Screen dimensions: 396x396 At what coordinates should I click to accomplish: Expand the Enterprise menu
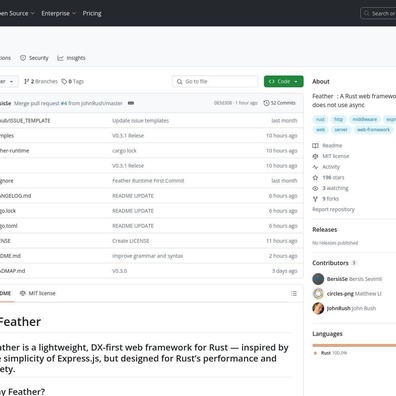(x=59, y=13)
